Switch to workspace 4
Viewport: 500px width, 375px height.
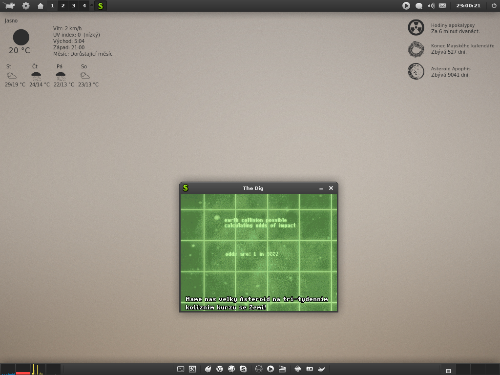point(84,6)
